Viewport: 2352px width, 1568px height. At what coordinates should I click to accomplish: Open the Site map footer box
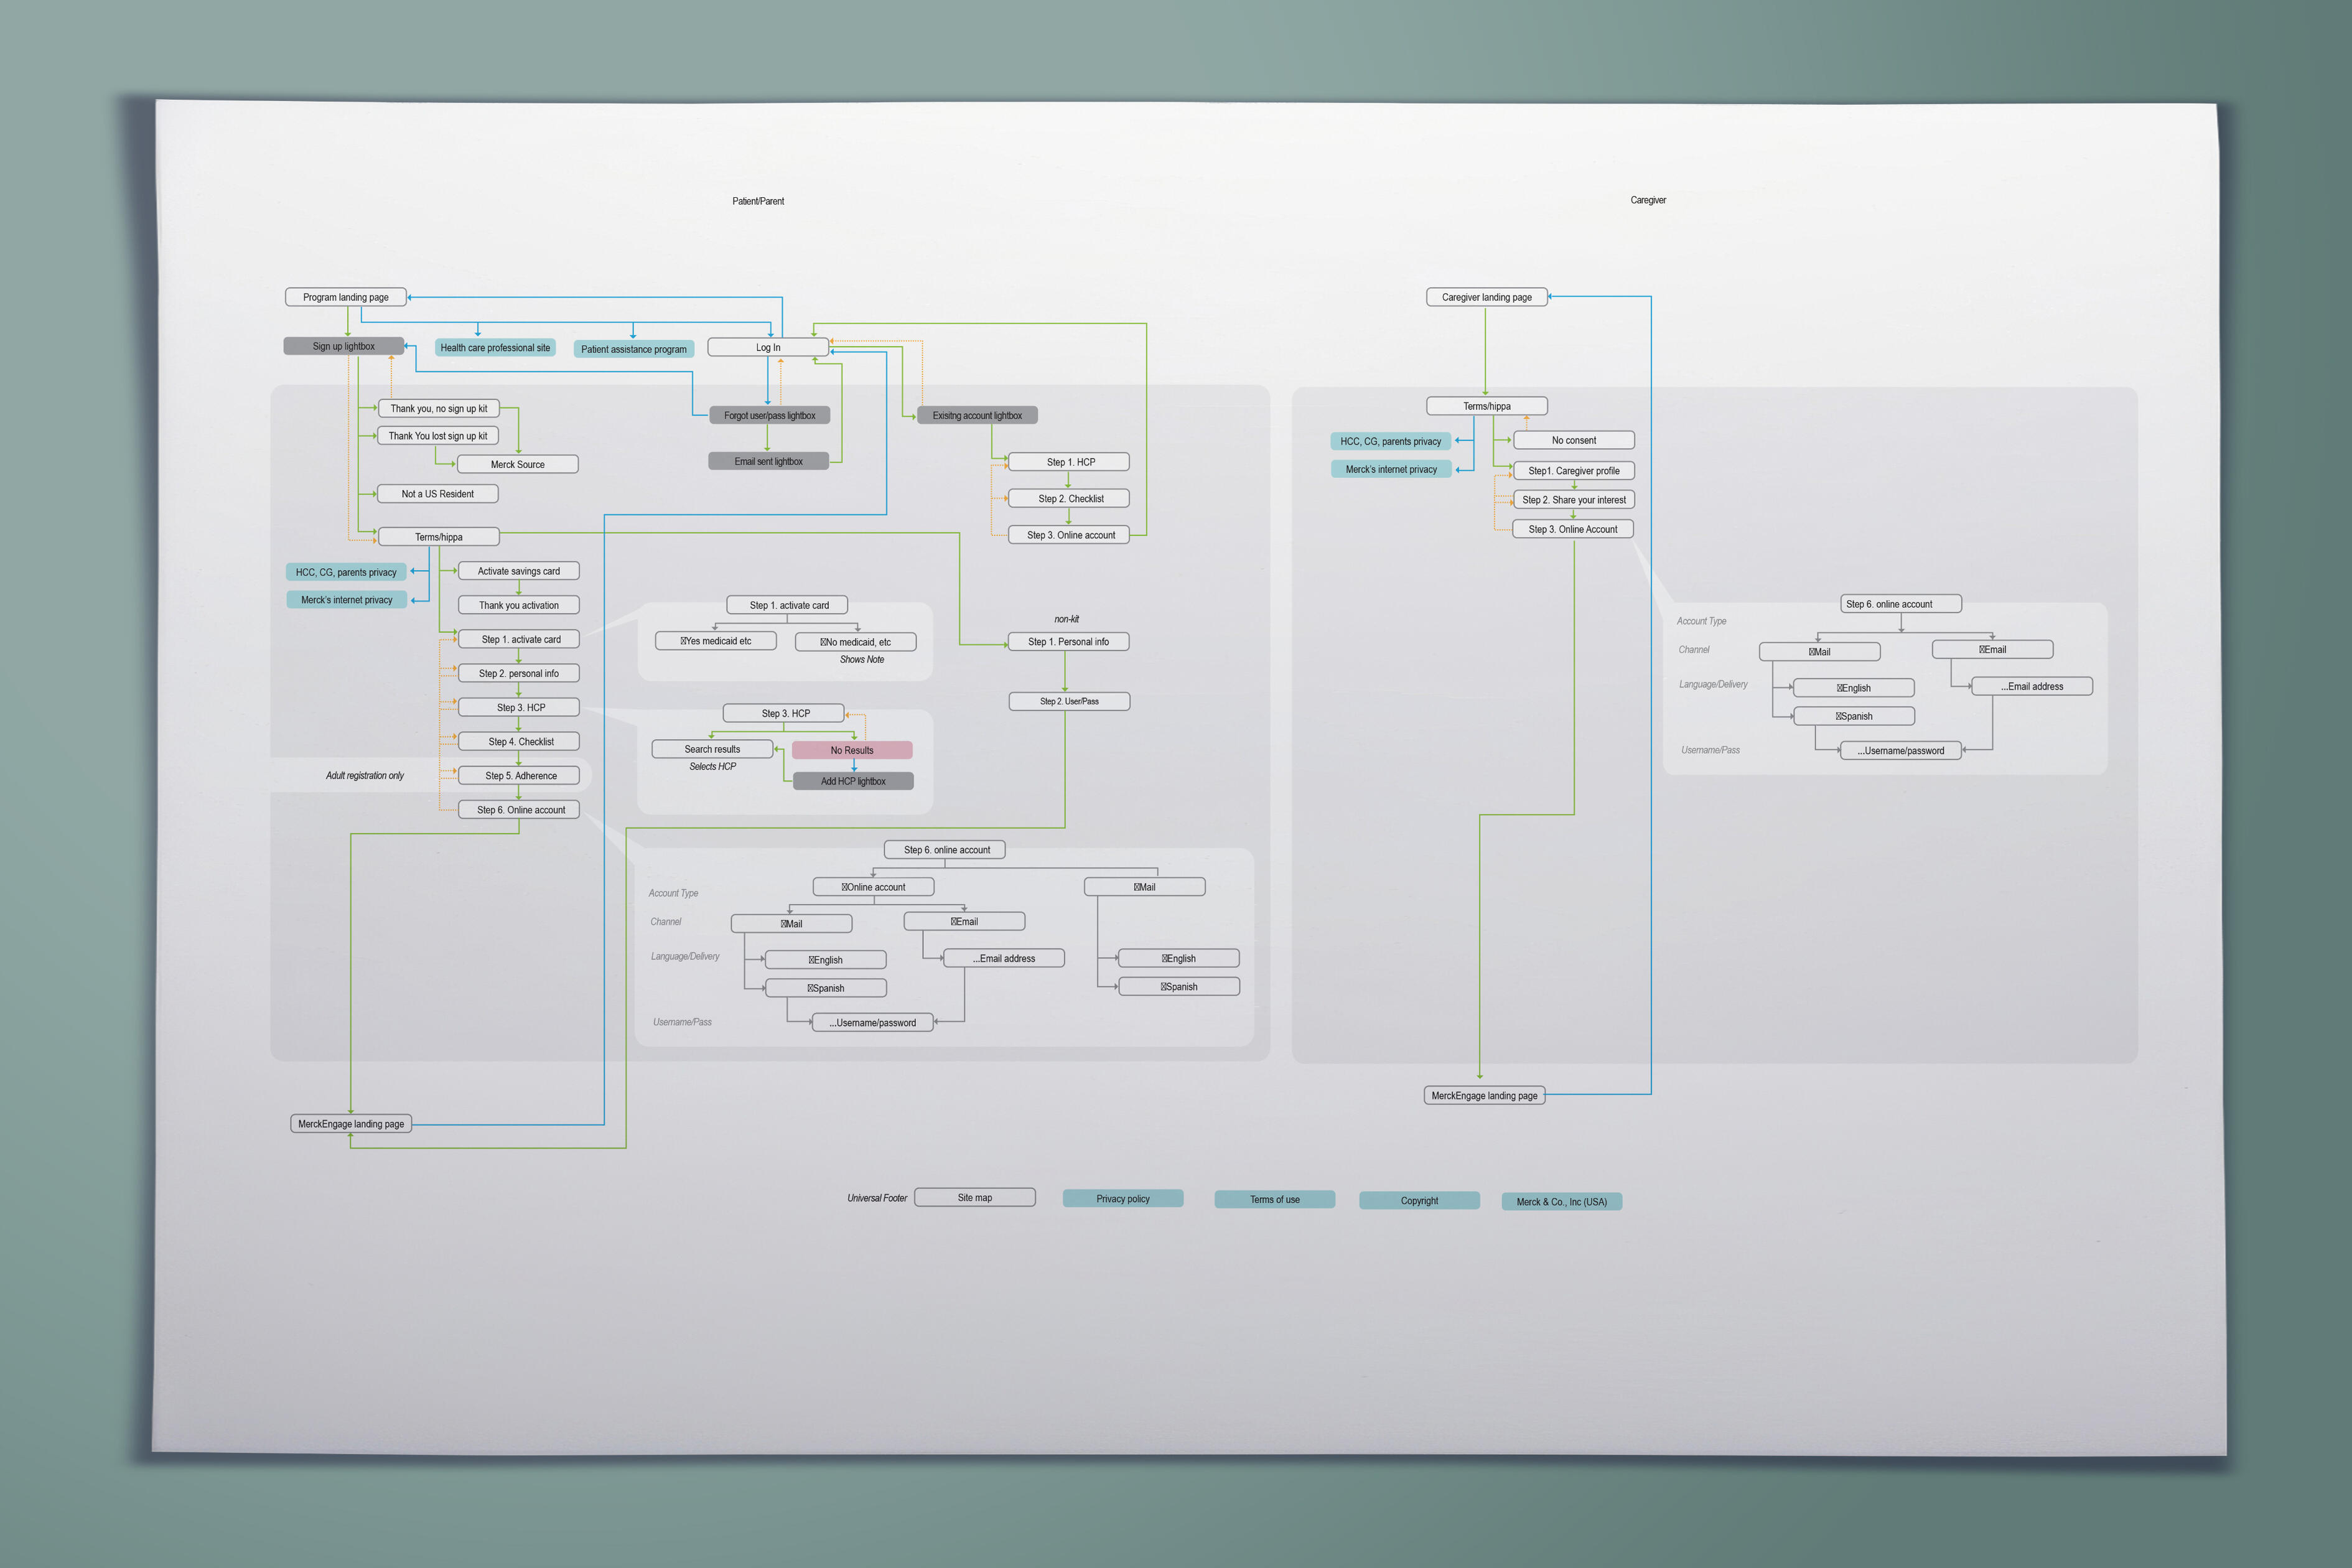coord(975,1197)
